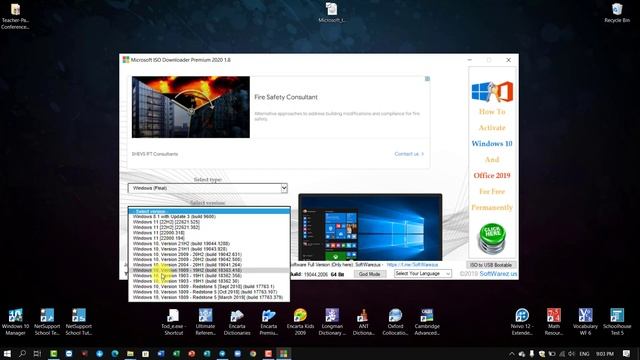Click ISO to USB Bootable button
Screen dimensions: 640x360
point(491,265)
